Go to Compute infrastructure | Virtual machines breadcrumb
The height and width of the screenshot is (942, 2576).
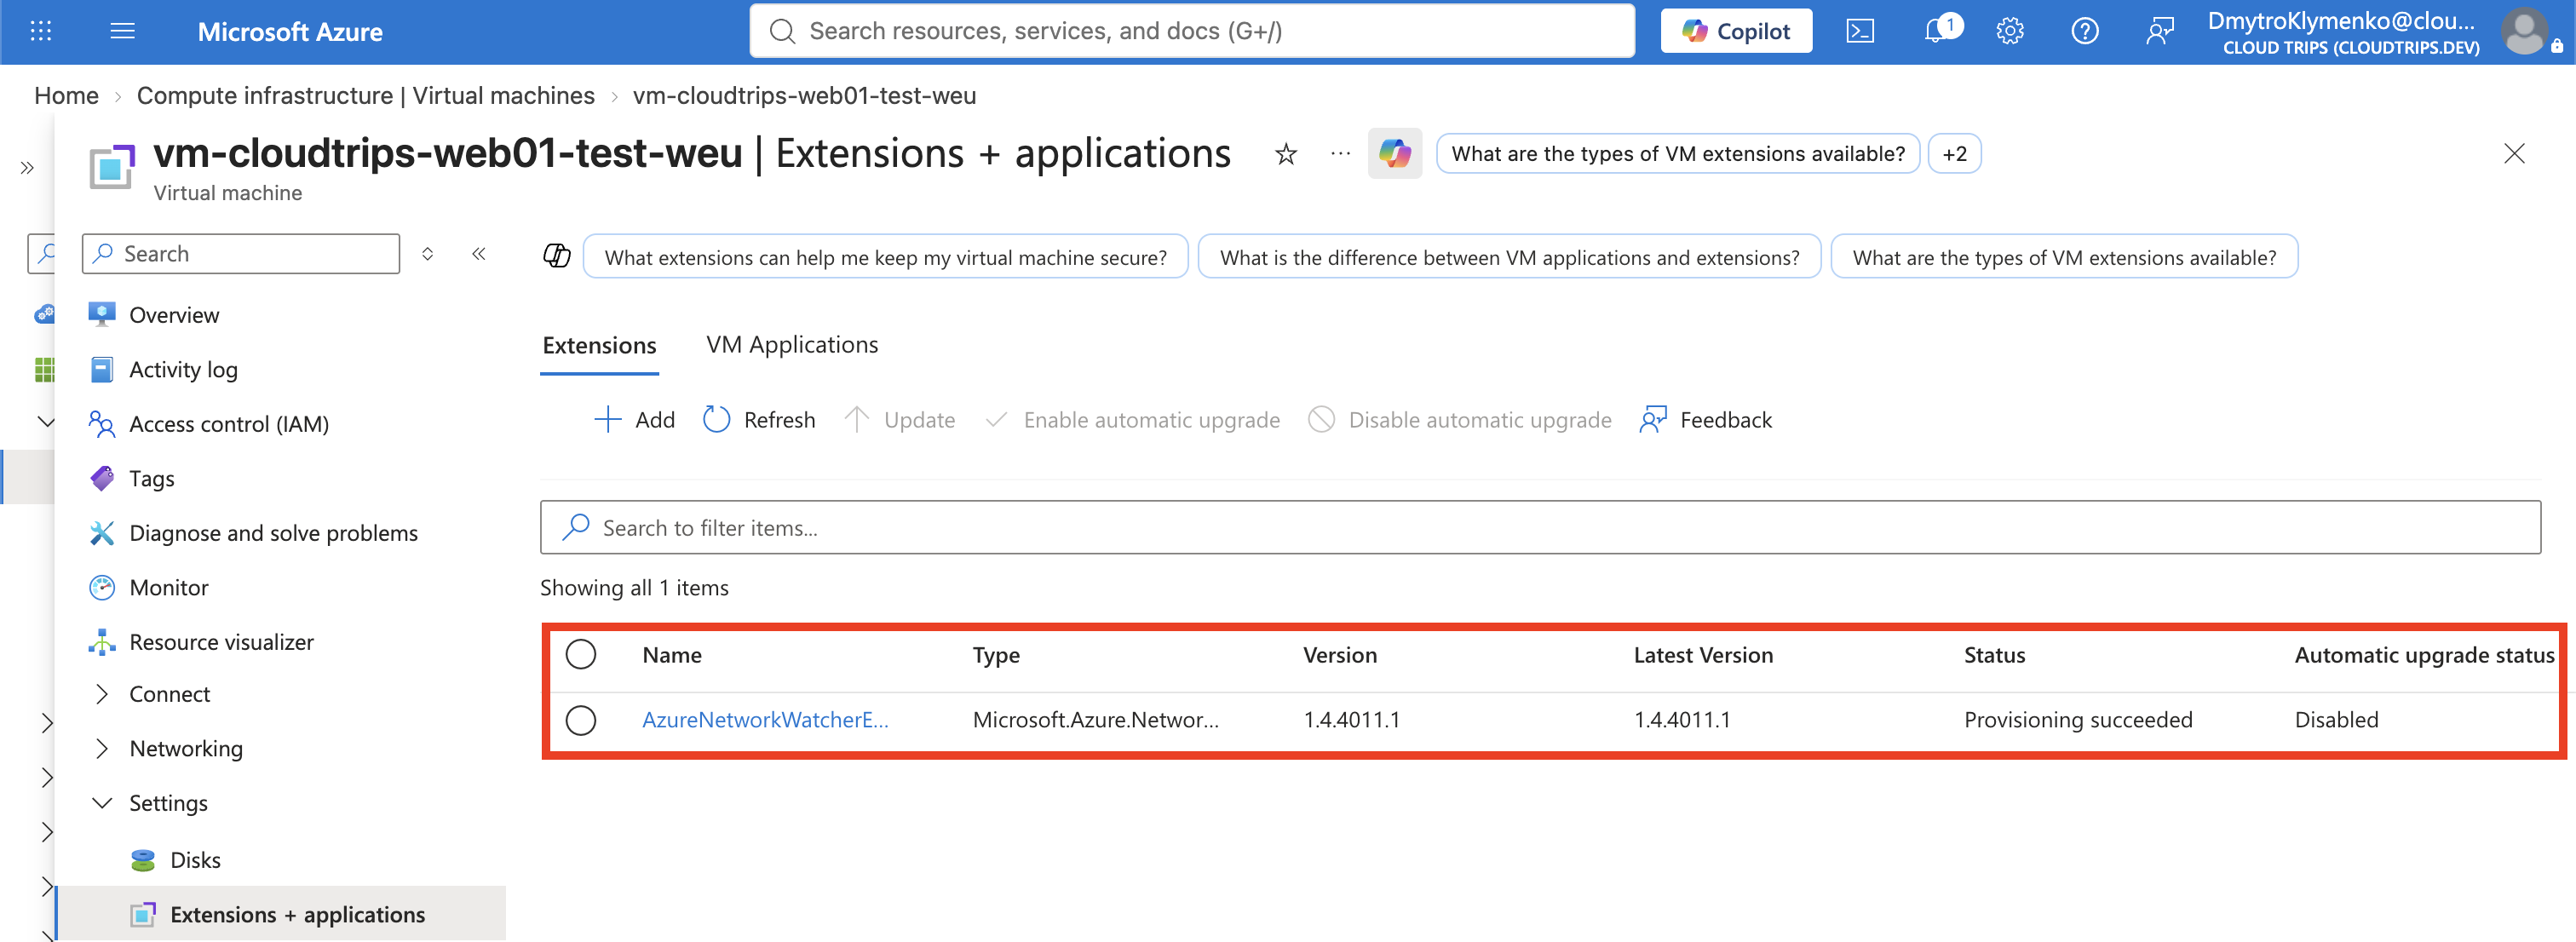coord(365,95)
